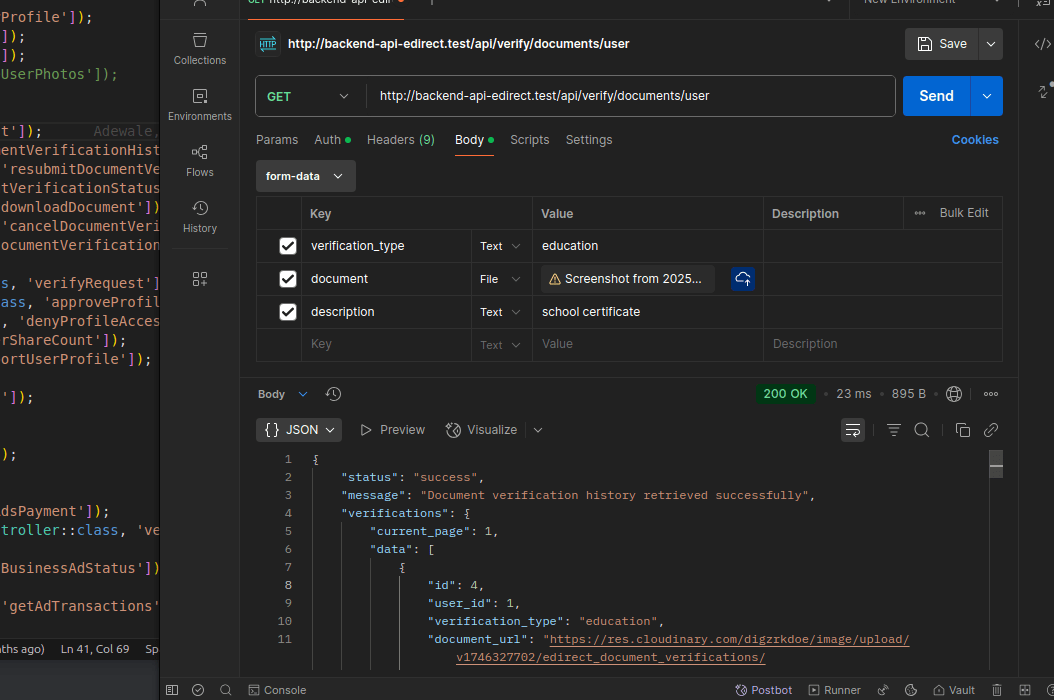The height and width of the screenshot is (700, 1054).
Task: Switch to the Params tab
Action: click(277, 140)
